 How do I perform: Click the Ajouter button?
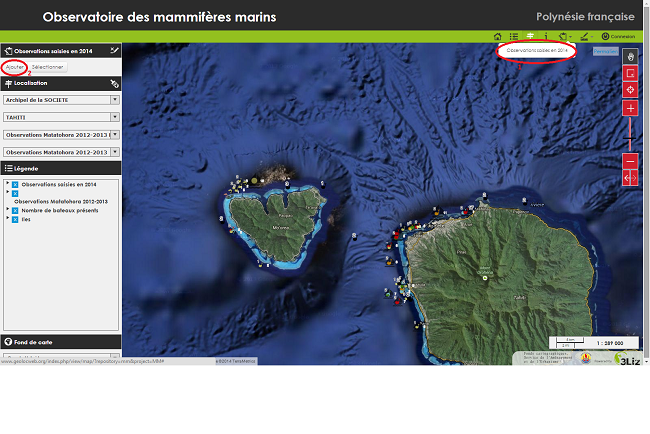pos(14,67)
